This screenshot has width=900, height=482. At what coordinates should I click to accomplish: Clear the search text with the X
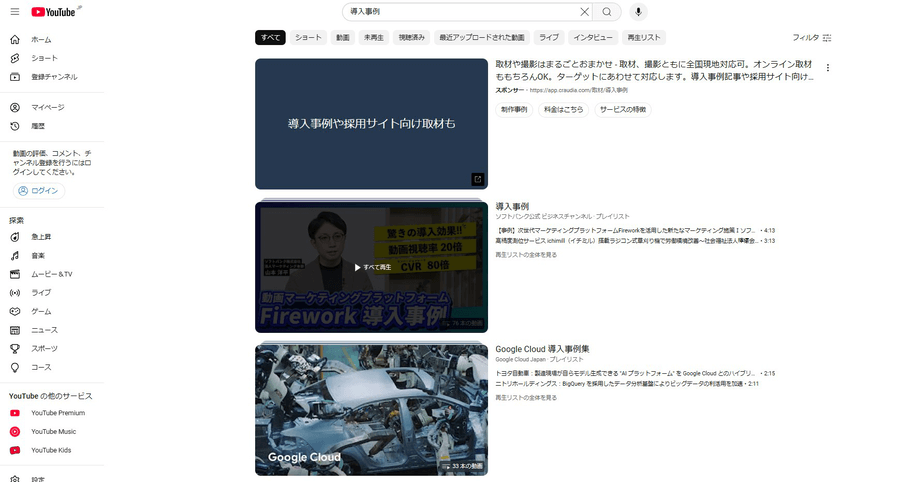tap(584, 11)
